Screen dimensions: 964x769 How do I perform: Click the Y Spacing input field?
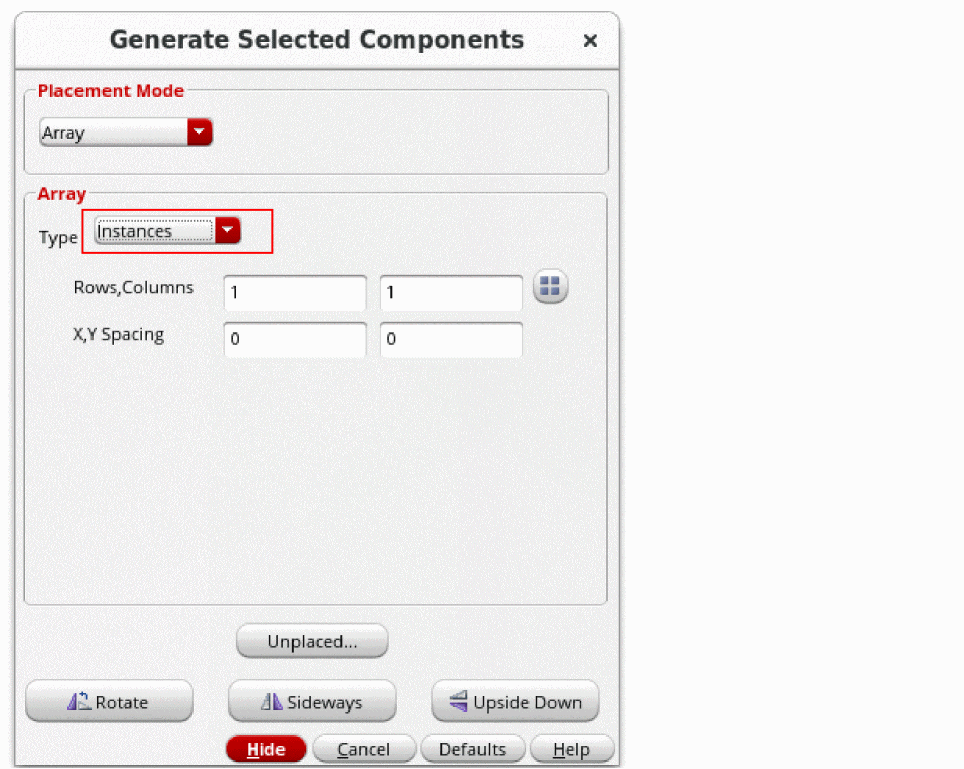tap(451, 339)
